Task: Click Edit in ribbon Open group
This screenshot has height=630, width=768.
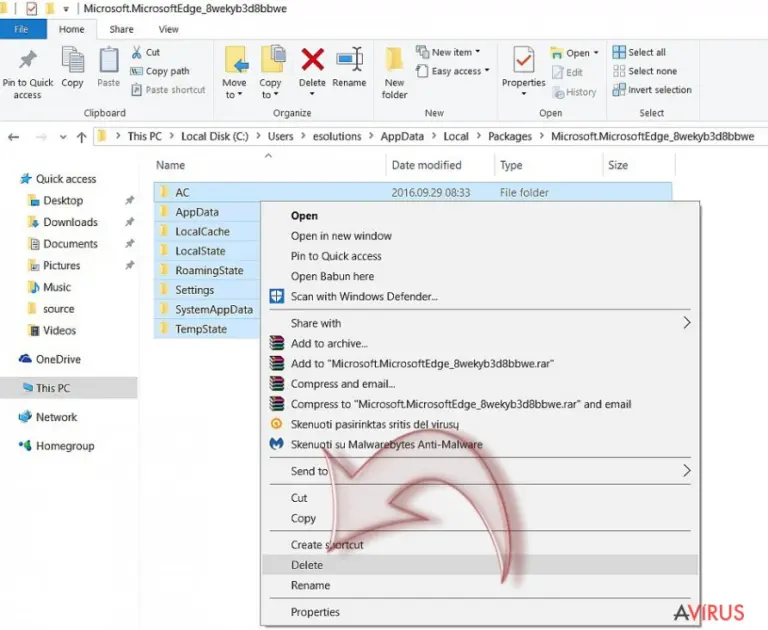Action: pos(567,73)
